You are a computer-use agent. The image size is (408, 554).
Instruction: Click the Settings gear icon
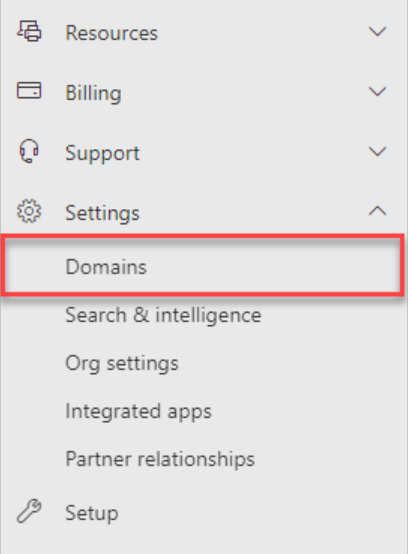[x=29, y=211]
